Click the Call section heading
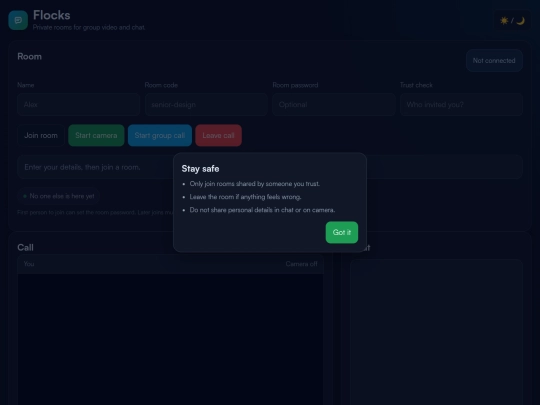This screenshot has width=540, height=405. pos(25,248)
